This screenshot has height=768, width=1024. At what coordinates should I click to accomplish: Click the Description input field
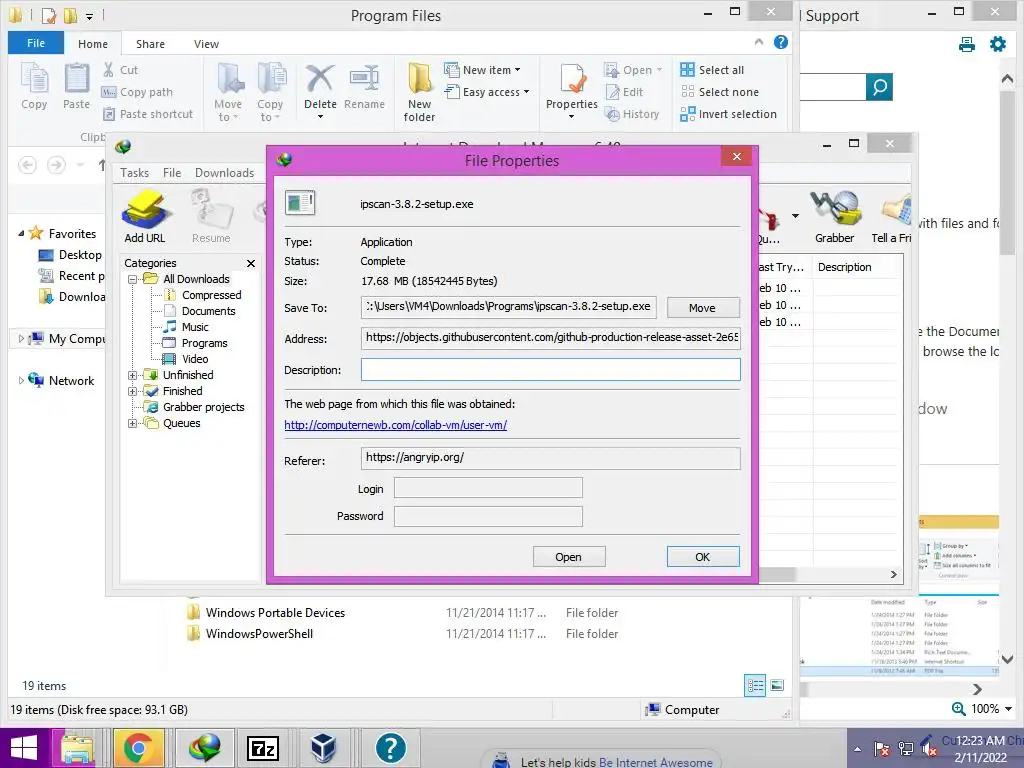coord(551,370)
